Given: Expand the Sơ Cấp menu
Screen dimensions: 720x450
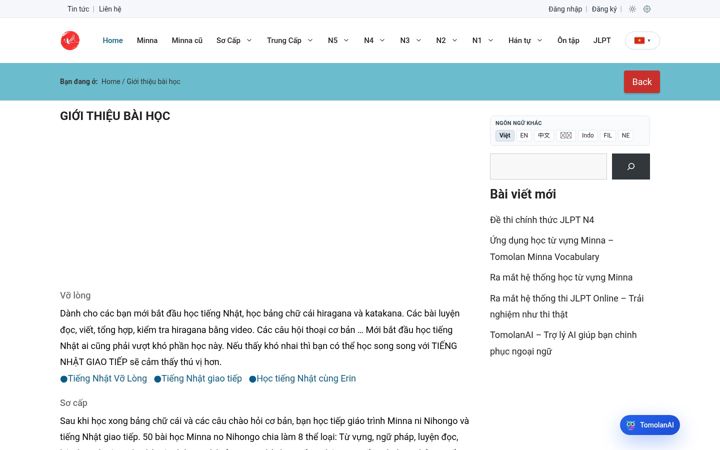Looking at the screenshot, I should pos(234,40).
